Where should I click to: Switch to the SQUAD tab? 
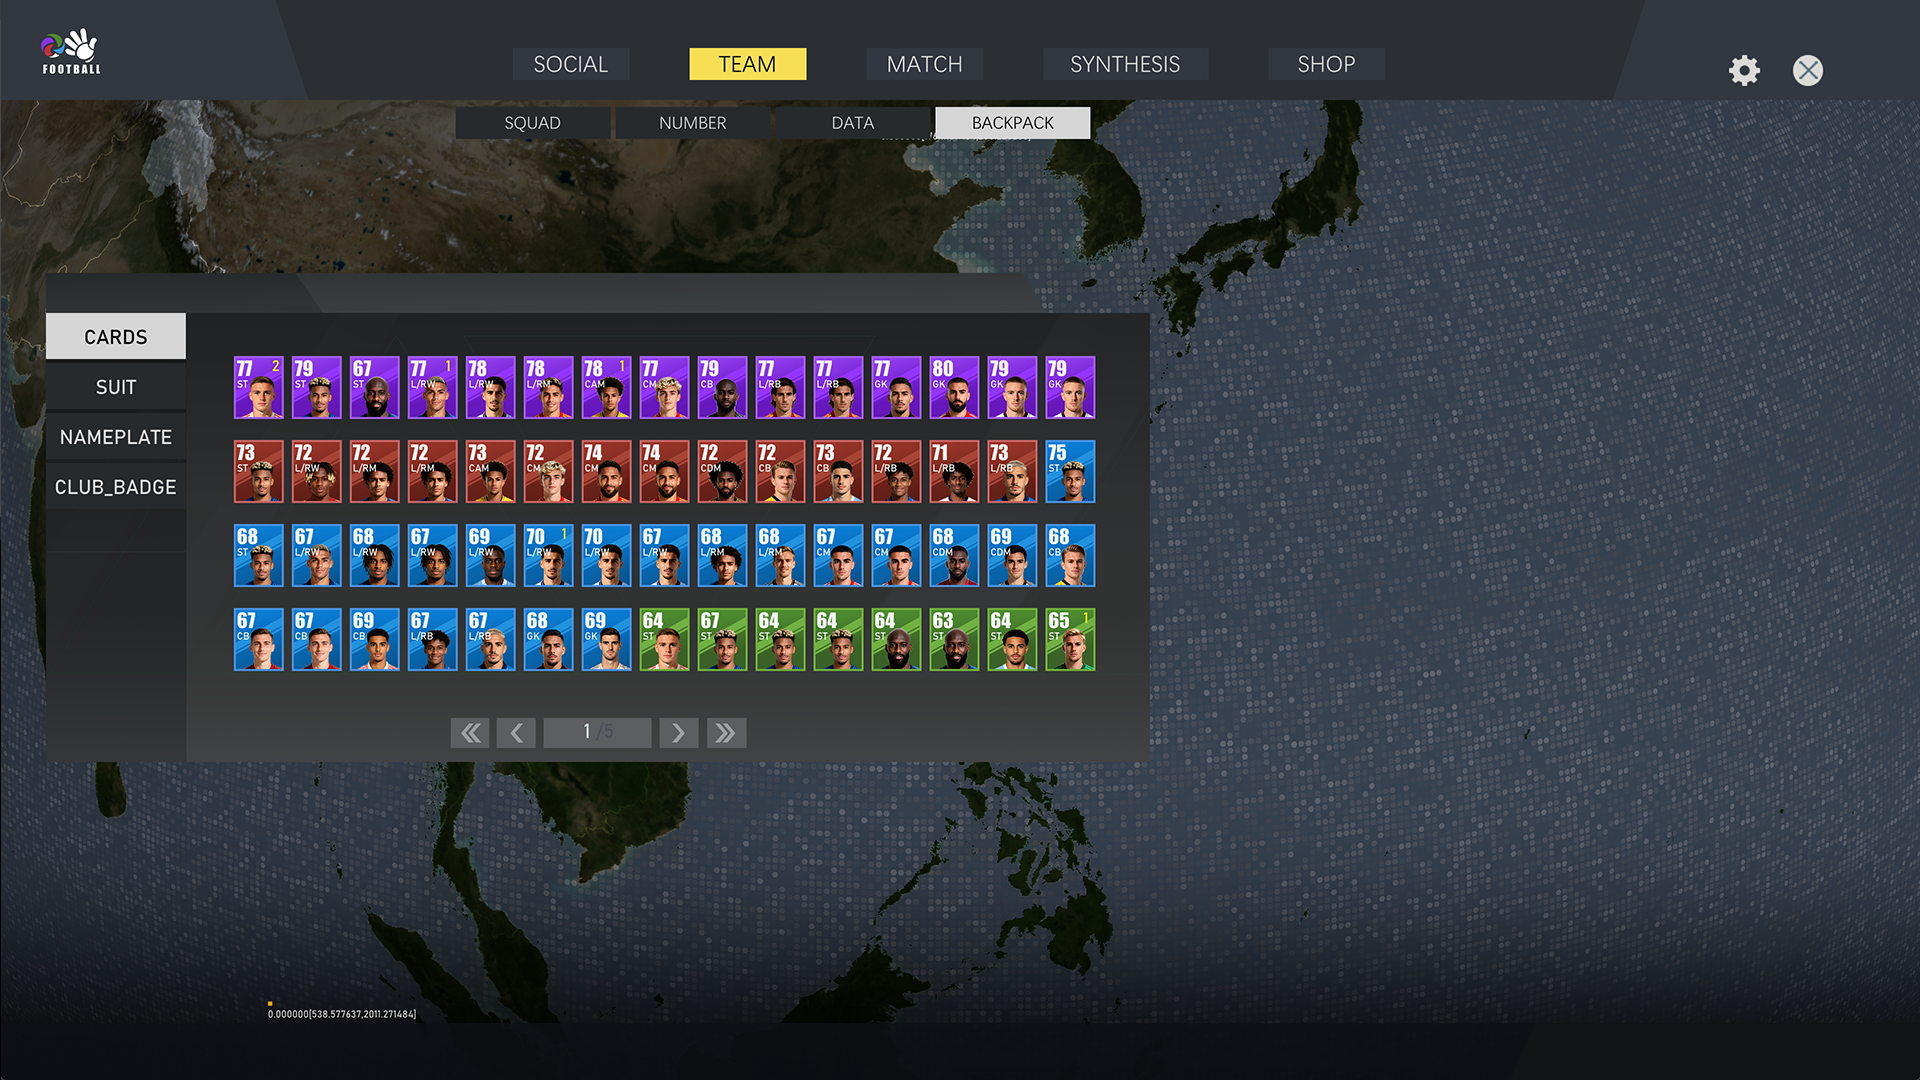pos(533,123)
